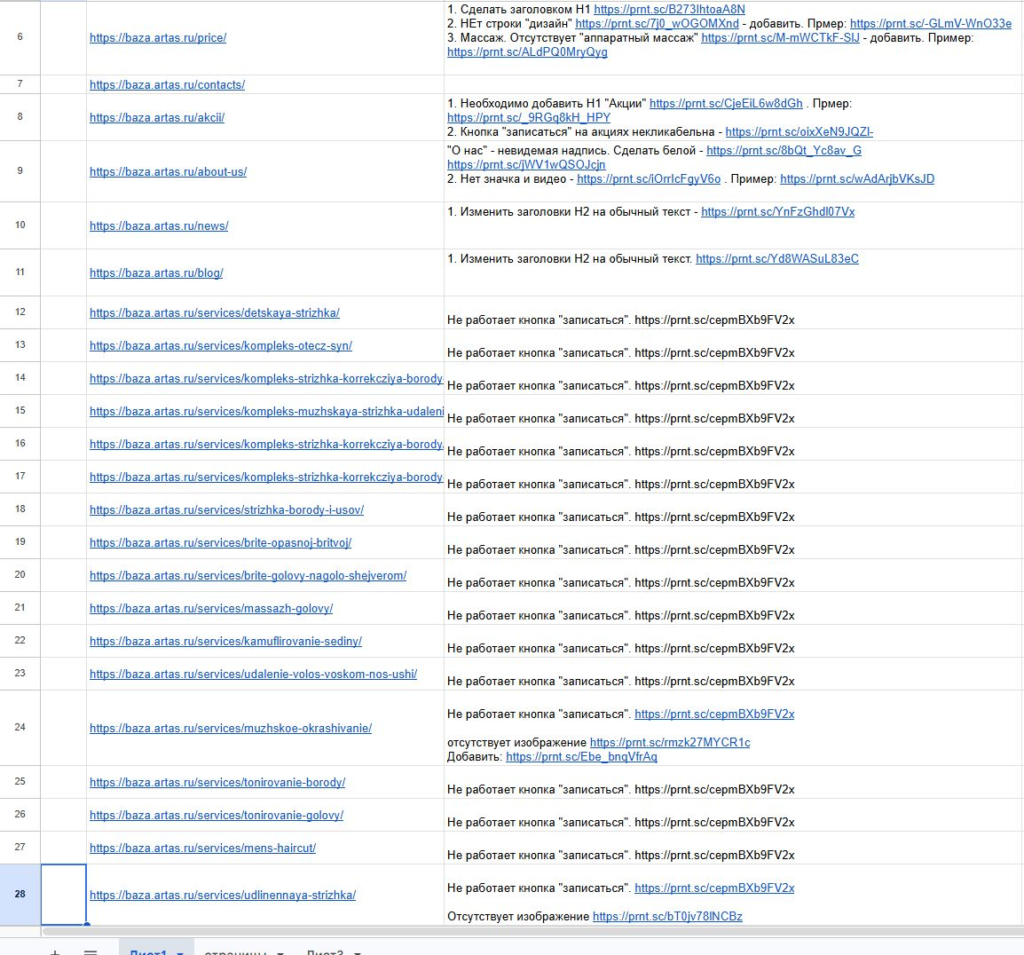
Task: Open the prnt.sc/rmzk27MYCR1c screenshot link
Action: click(670, 742)
